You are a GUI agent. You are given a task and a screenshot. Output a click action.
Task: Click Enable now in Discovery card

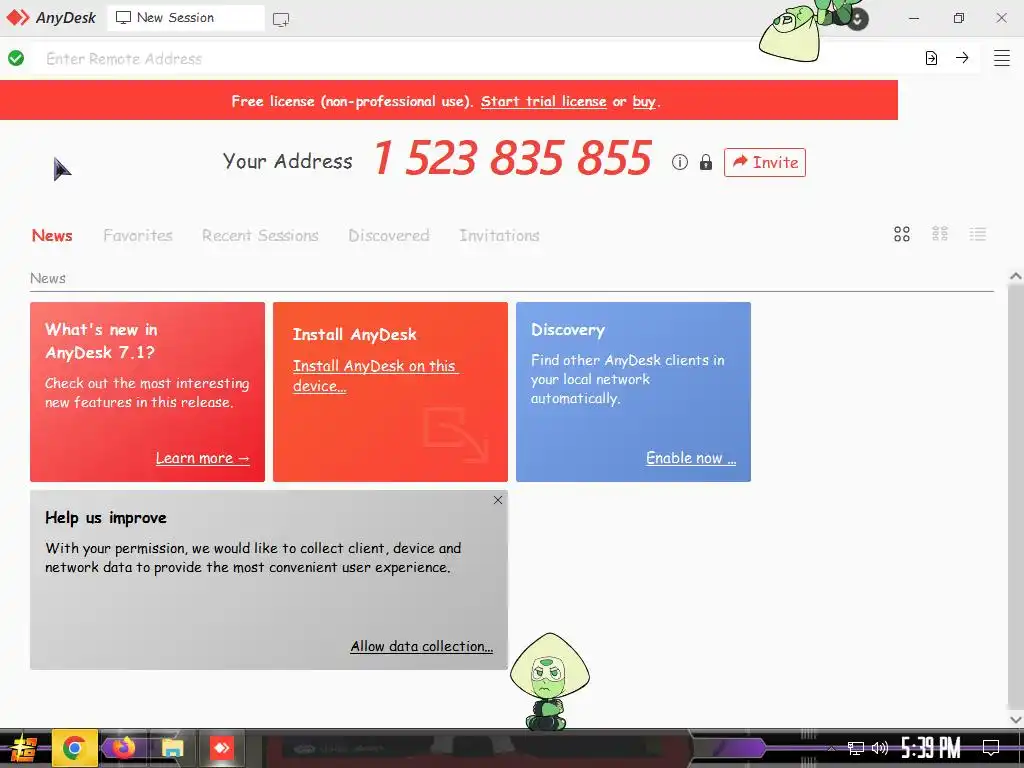click(x=691, y=458)
